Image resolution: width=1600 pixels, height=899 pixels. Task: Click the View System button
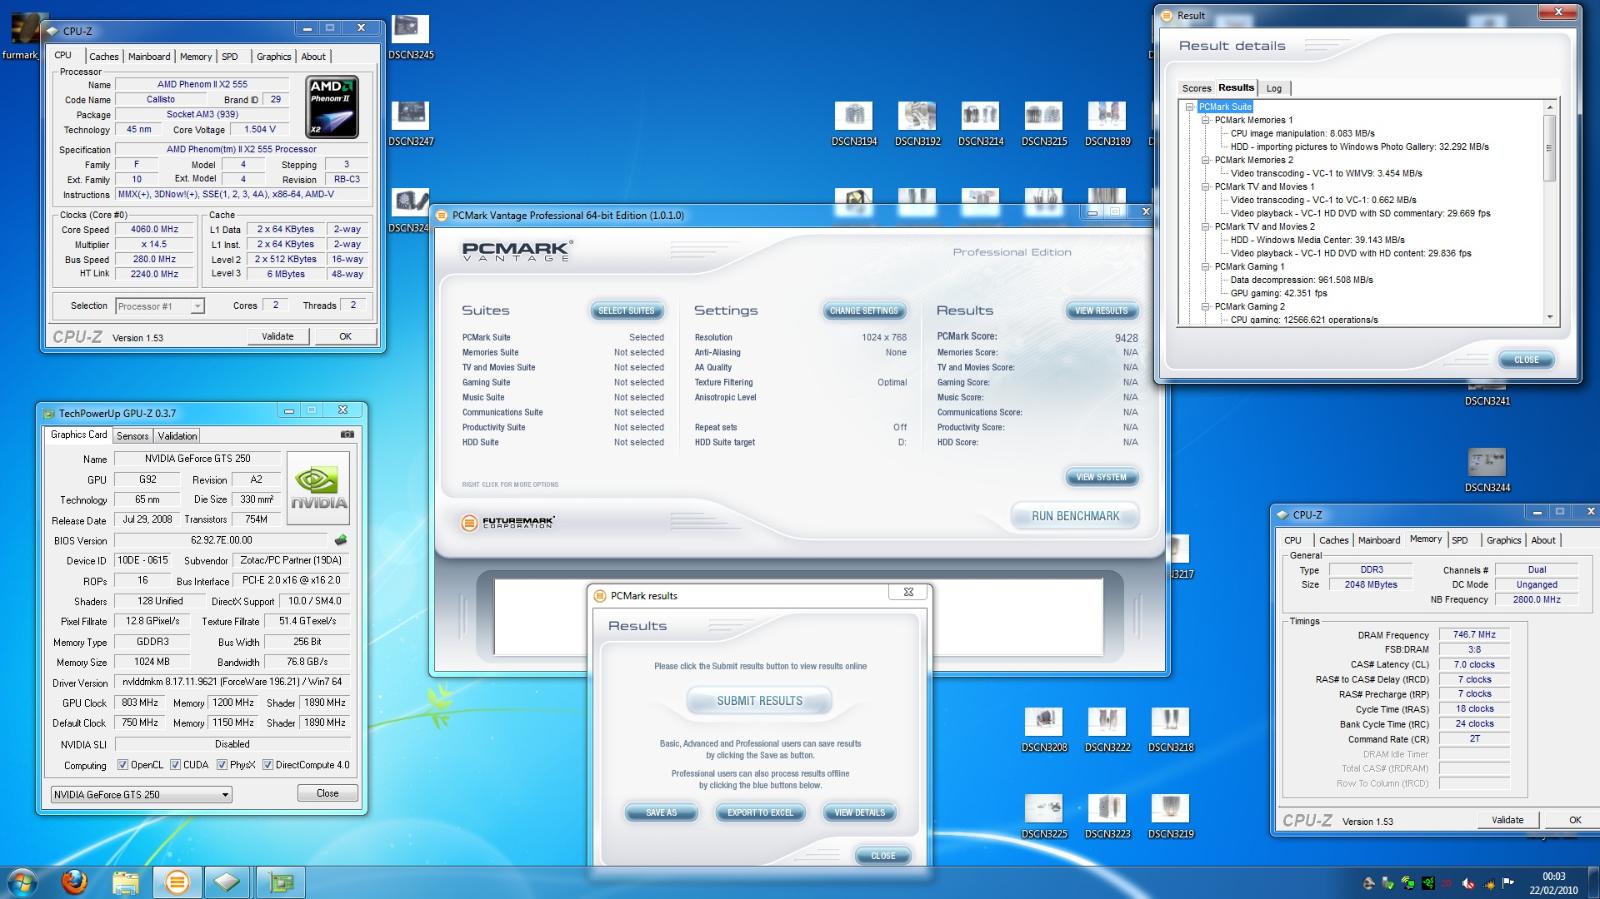(1101, 478)
